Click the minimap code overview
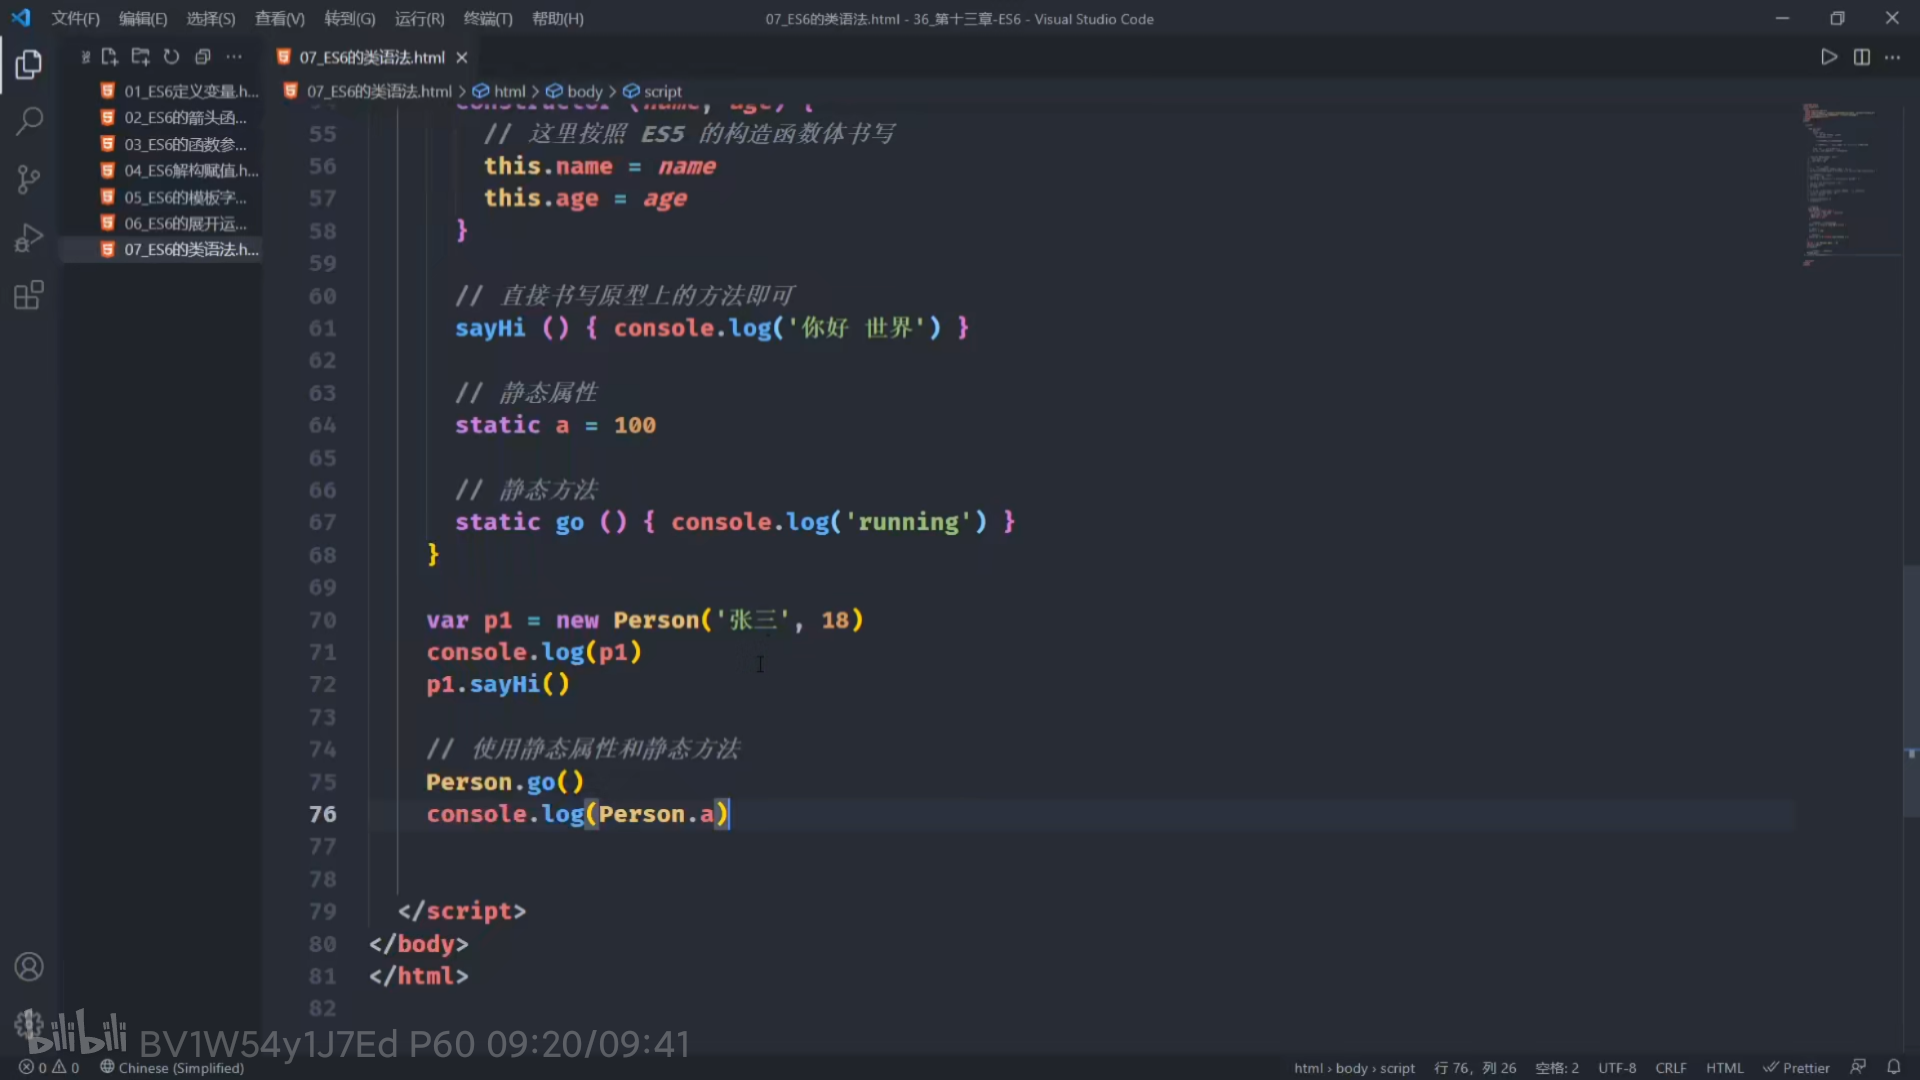 (x=1840, y=180)
